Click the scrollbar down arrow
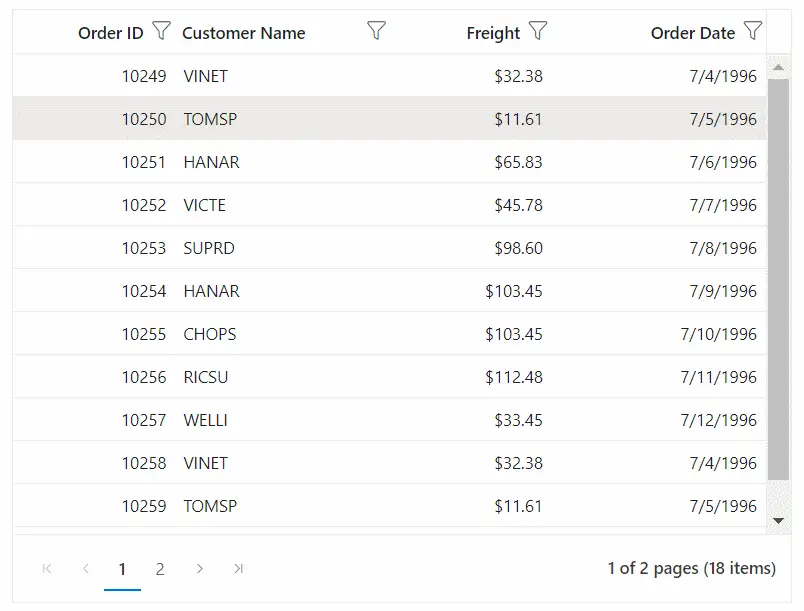Image resolution: width=804 pixels, height=611 pixels. (779, 520)
